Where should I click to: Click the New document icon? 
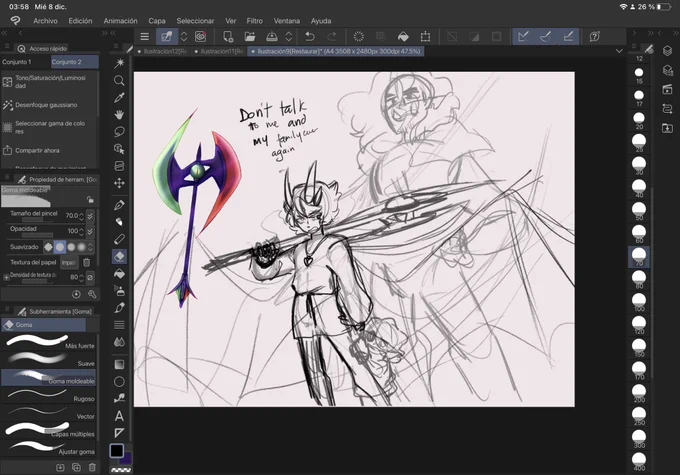tap(228, 37)
